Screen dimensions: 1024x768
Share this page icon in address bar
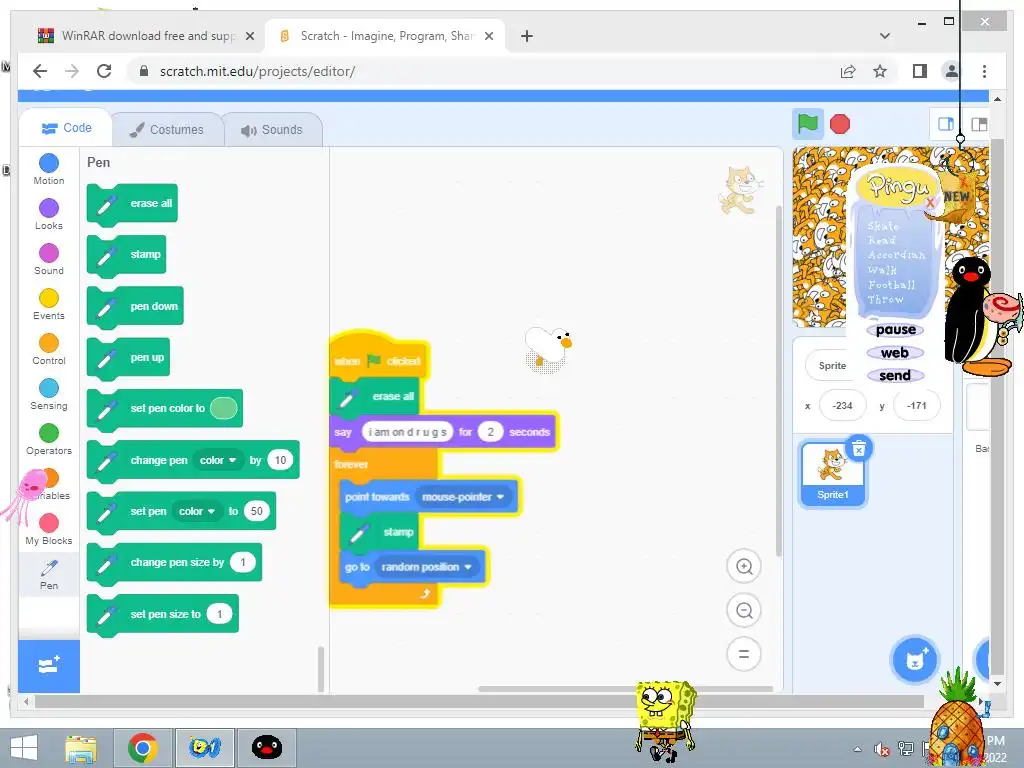point(848,71)
